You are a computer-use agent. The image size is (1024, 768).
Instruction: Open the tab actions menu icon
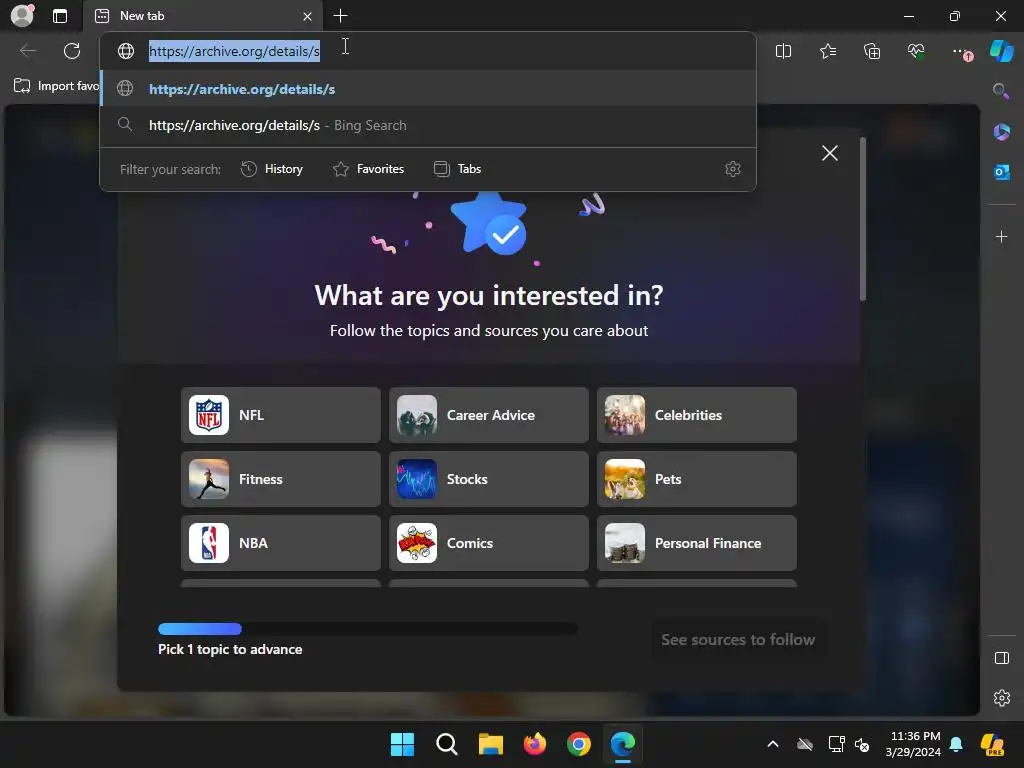click(x=60, y=16)
